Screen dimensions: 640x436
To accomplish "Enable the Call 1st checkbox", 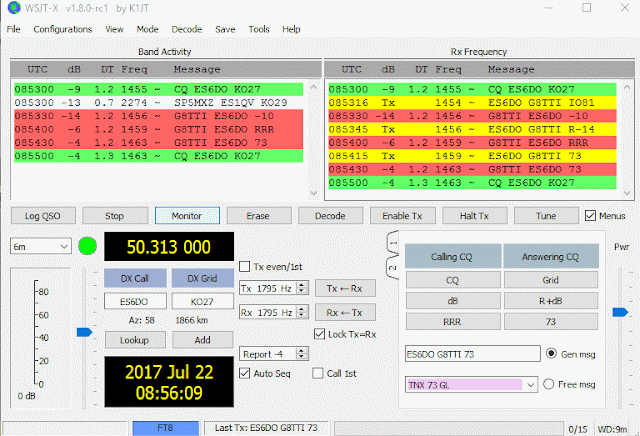I will click(x=318, y=373).
